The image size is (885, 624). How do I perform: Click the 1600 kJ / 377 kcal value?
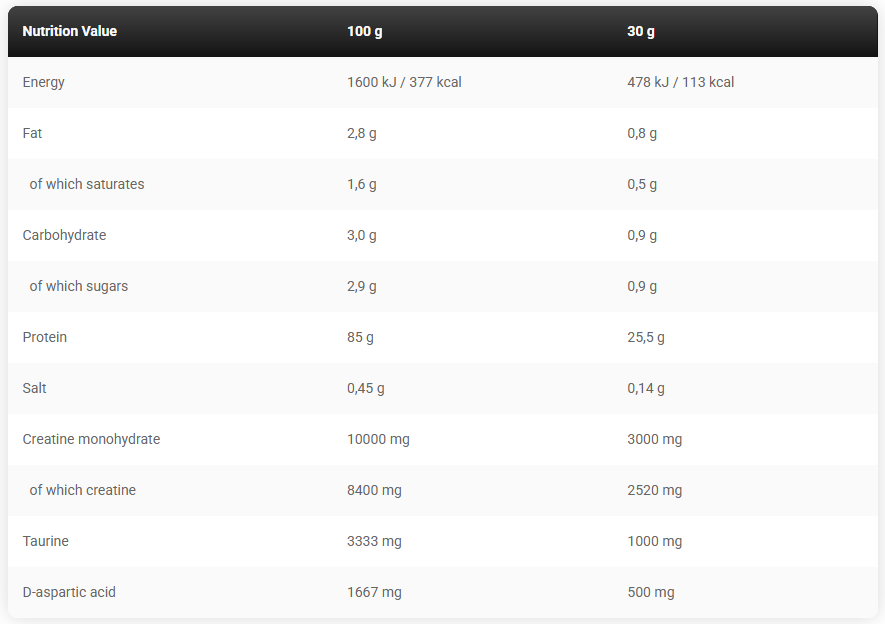(x=404, y=82)
